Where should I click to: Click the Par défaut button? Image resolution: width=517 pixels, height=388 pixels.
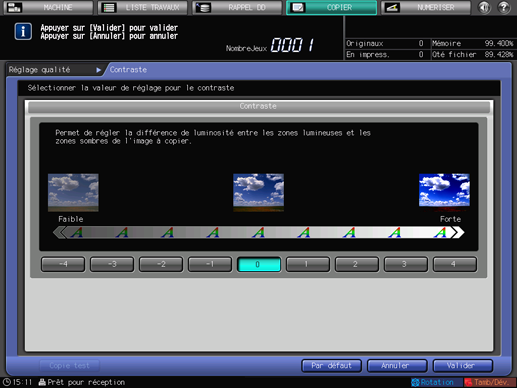click(331, 366)
